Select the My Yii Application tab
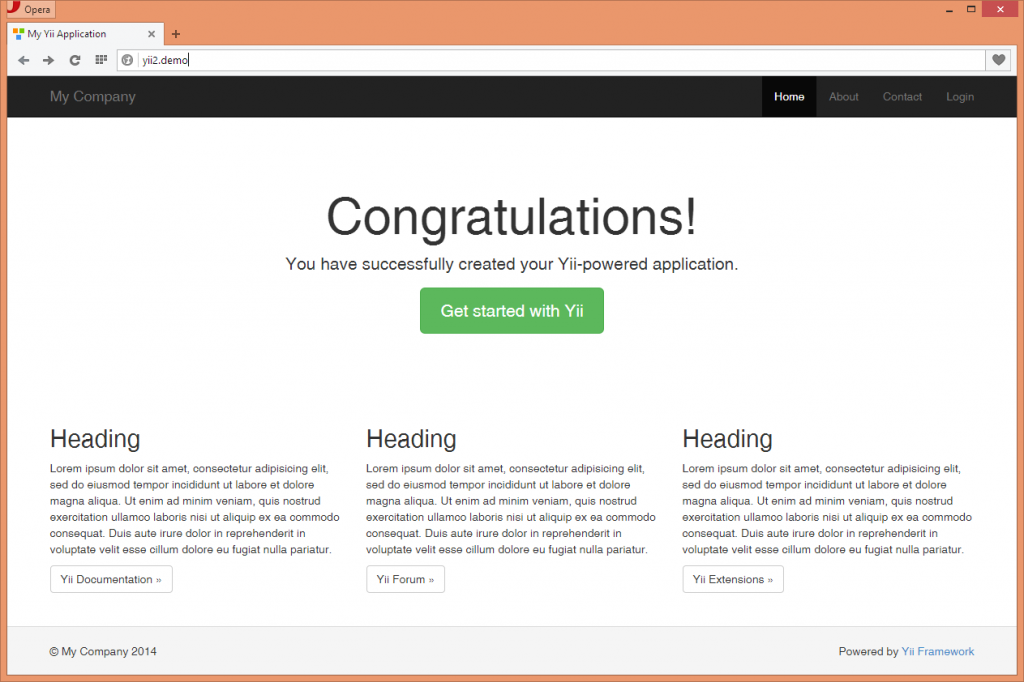Image resolution: width=1024 pixels, height=682 pixels. coord(85,34)
